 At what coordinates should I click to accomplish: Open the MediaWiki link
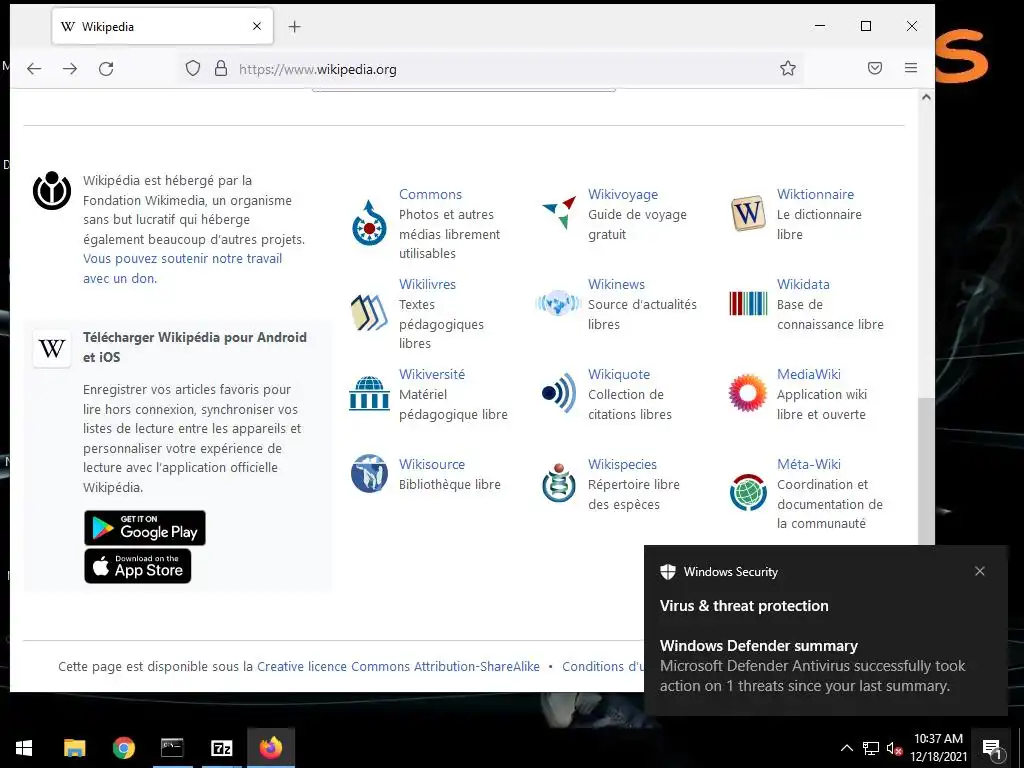(x=809, y=375)
